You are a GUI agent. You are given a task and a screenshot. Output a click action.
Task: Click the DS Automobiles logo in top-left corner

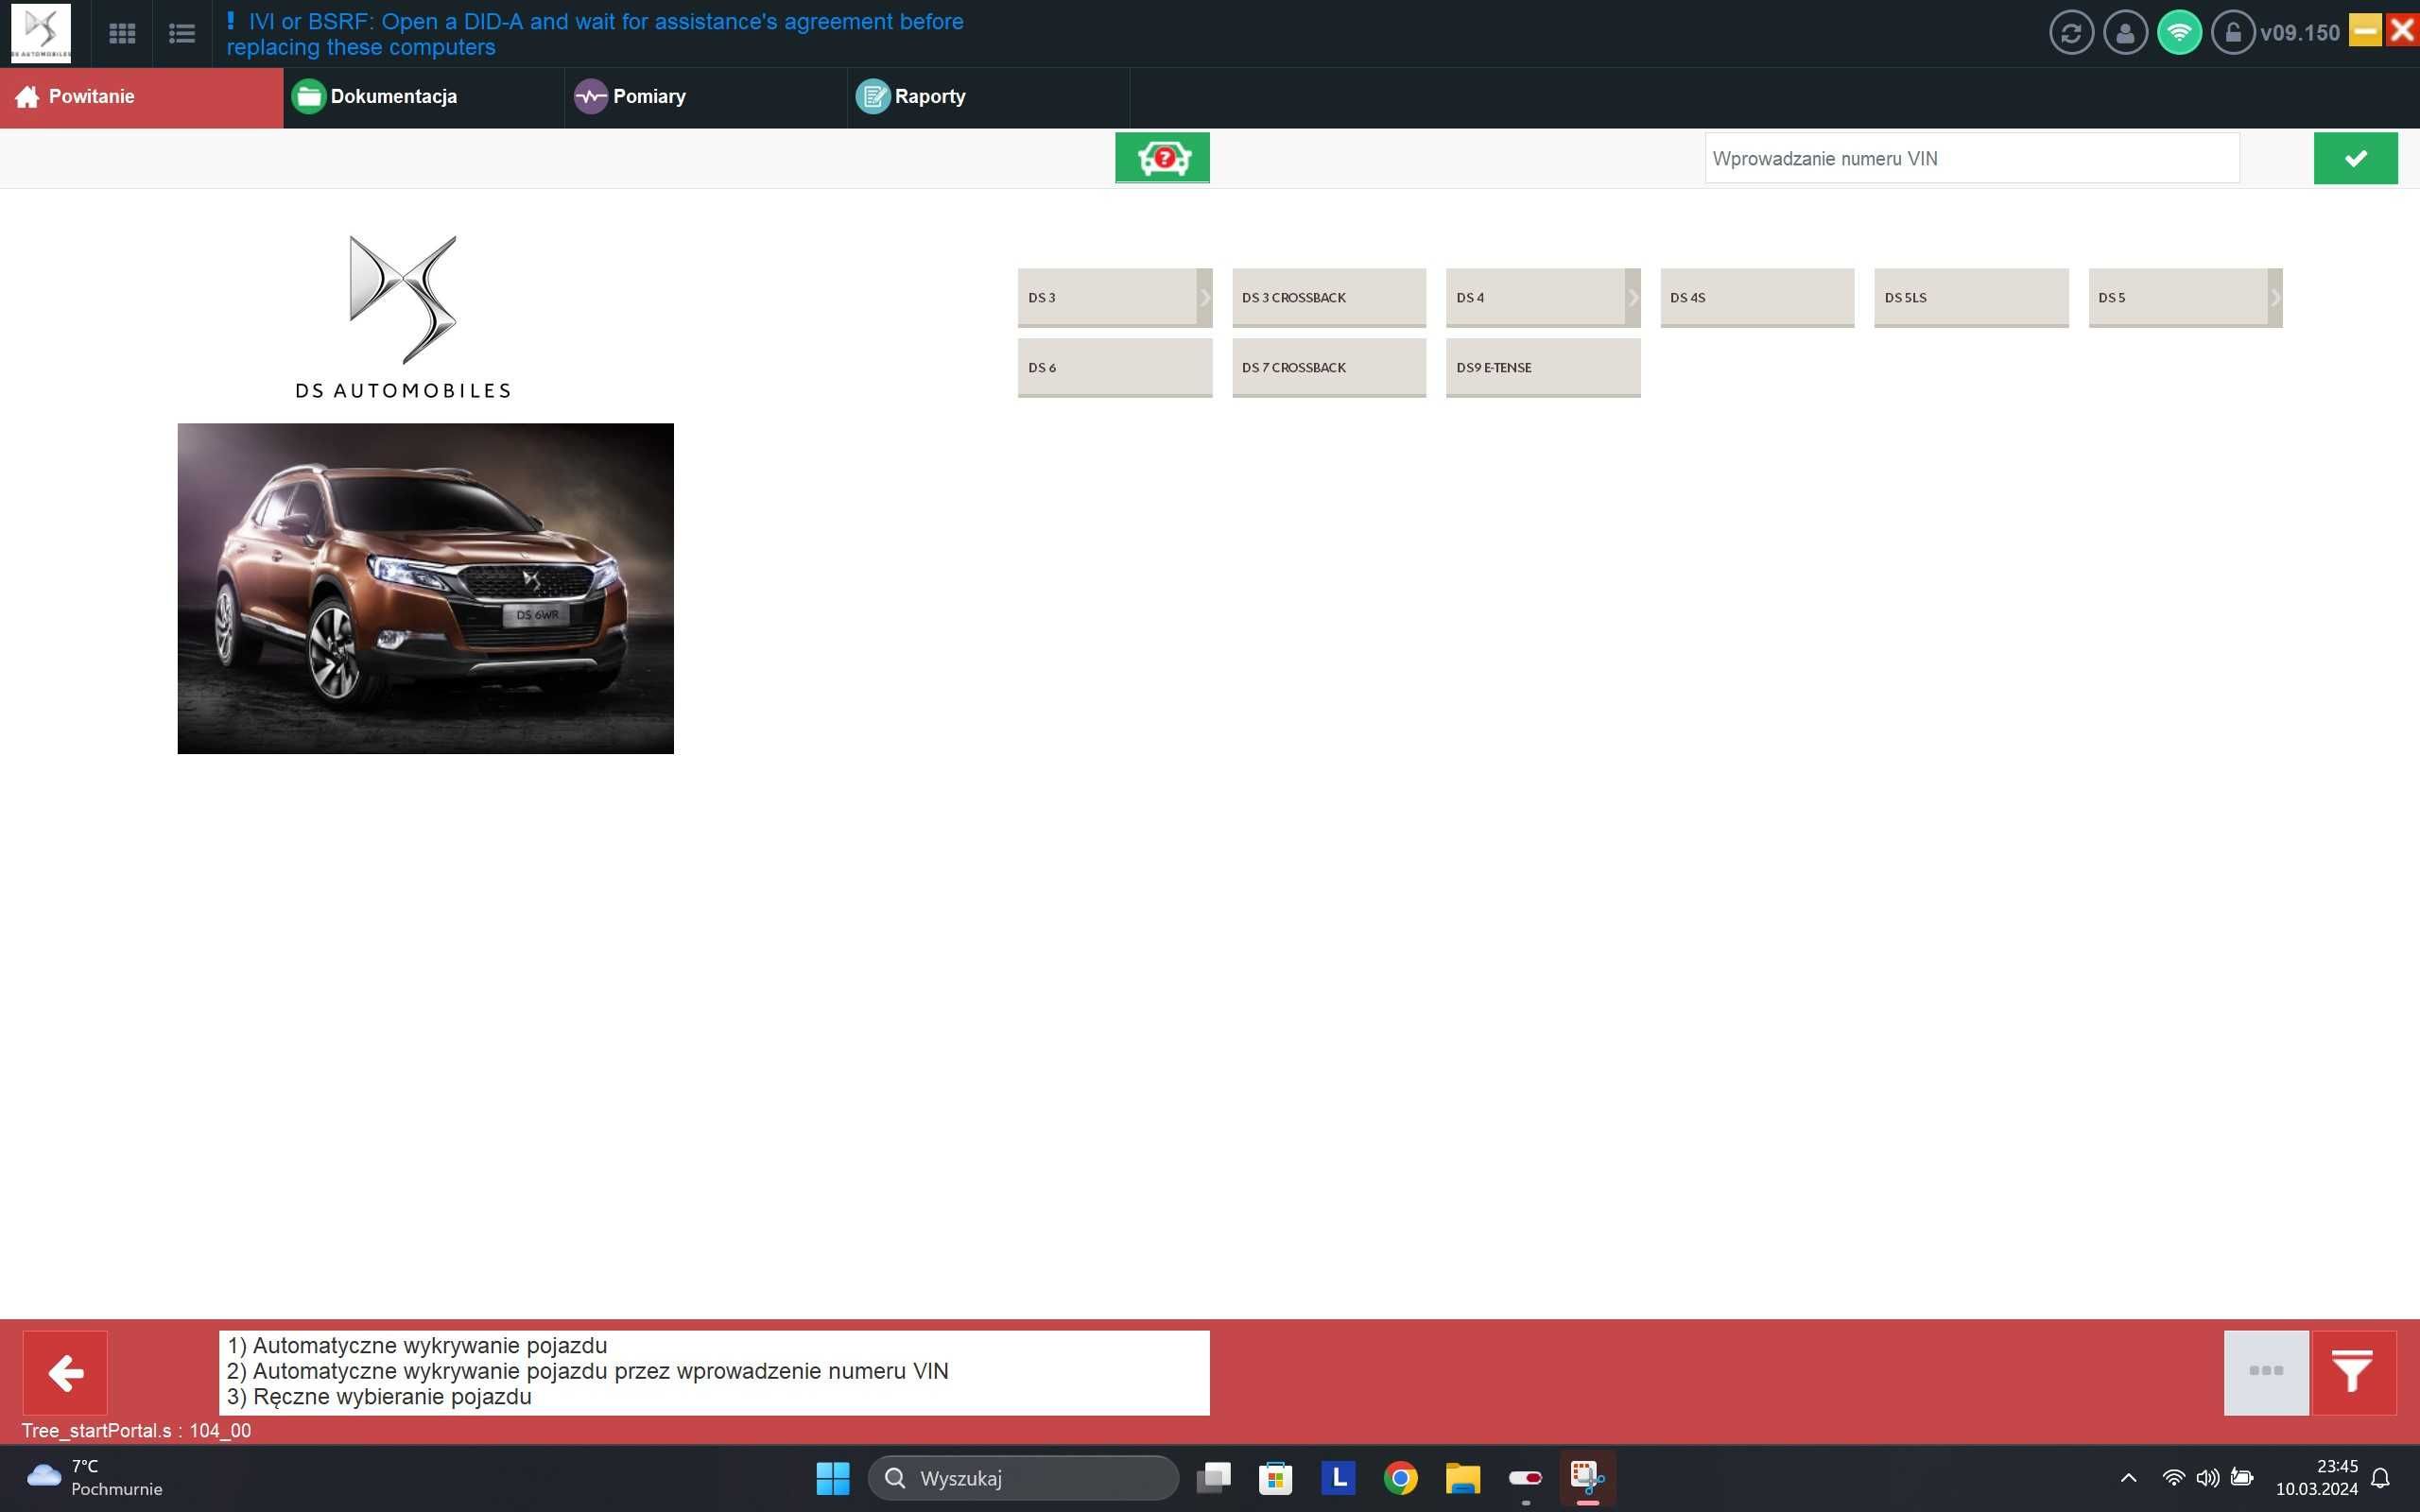[41, 34]
